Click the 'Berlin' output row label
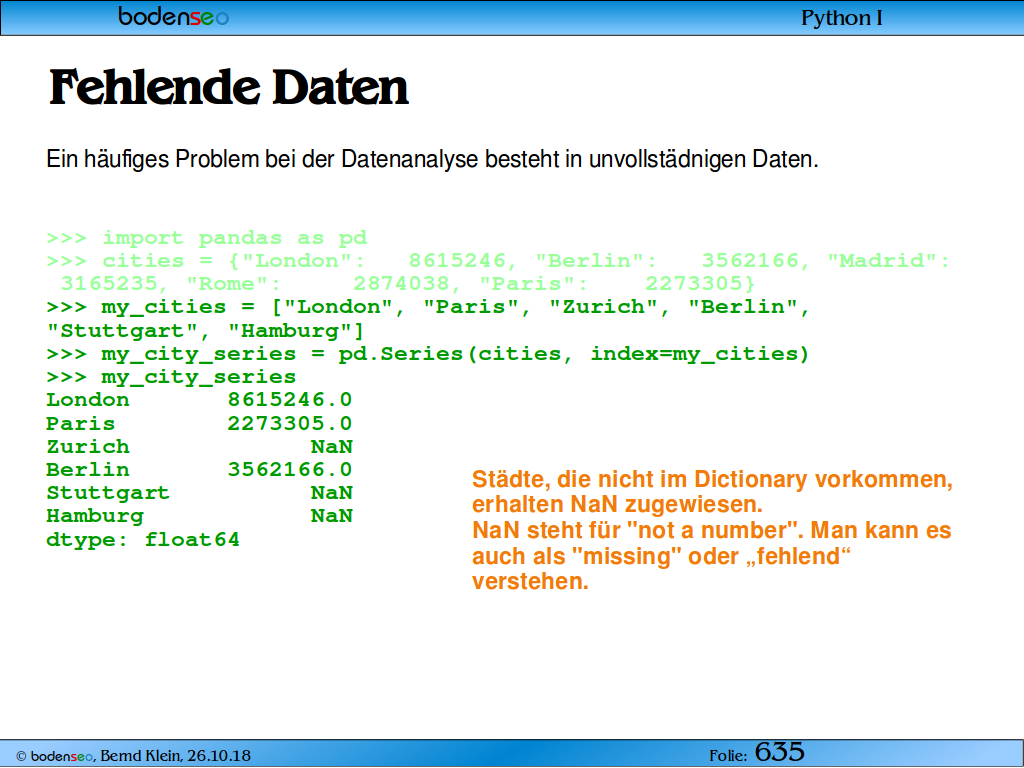 point(88,470)
